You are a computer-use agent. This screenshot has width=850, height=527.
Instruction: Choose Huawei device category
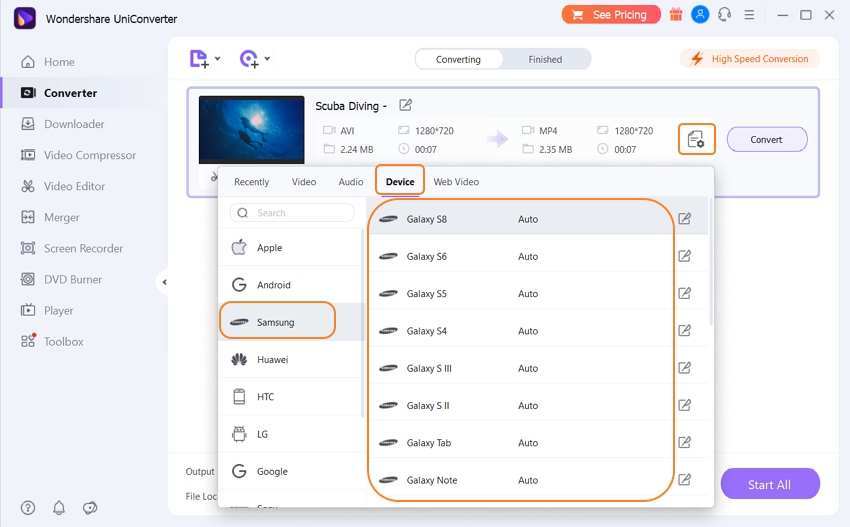tap(290, 359)
